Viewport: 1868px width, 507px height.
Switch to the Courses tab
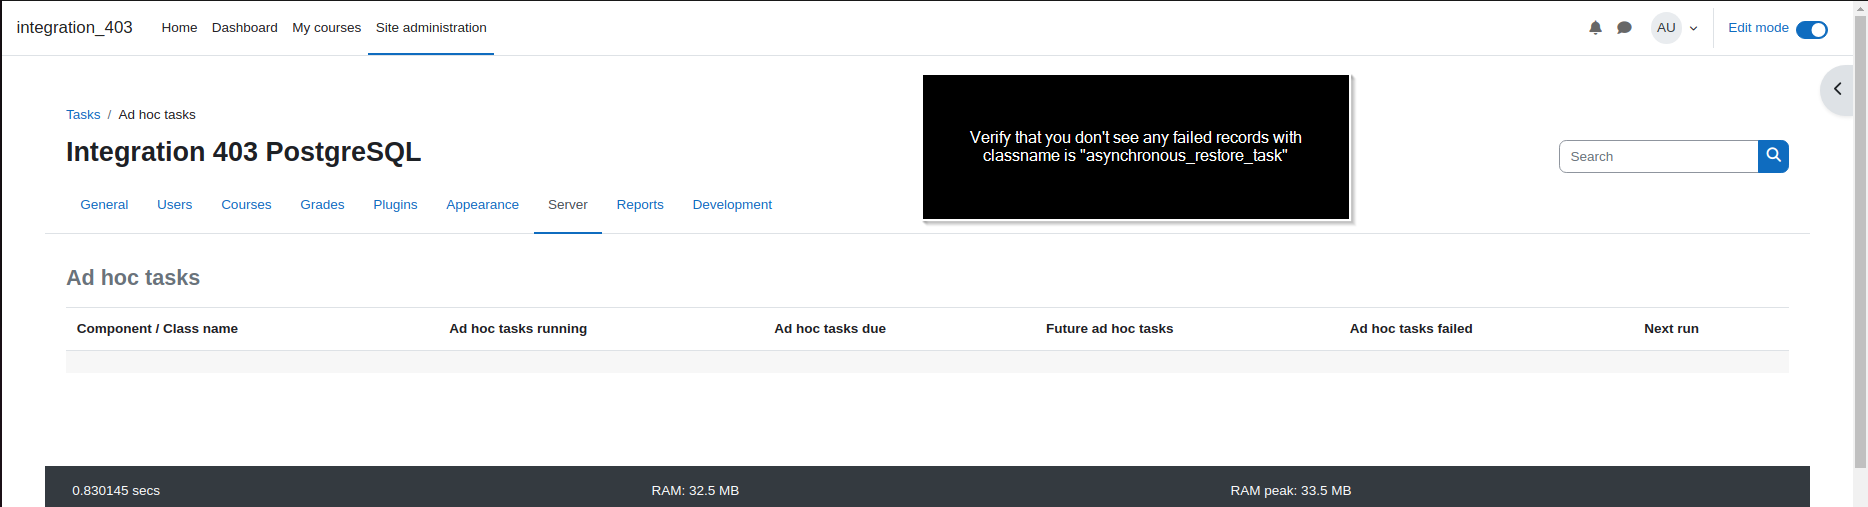click(246, 204)
